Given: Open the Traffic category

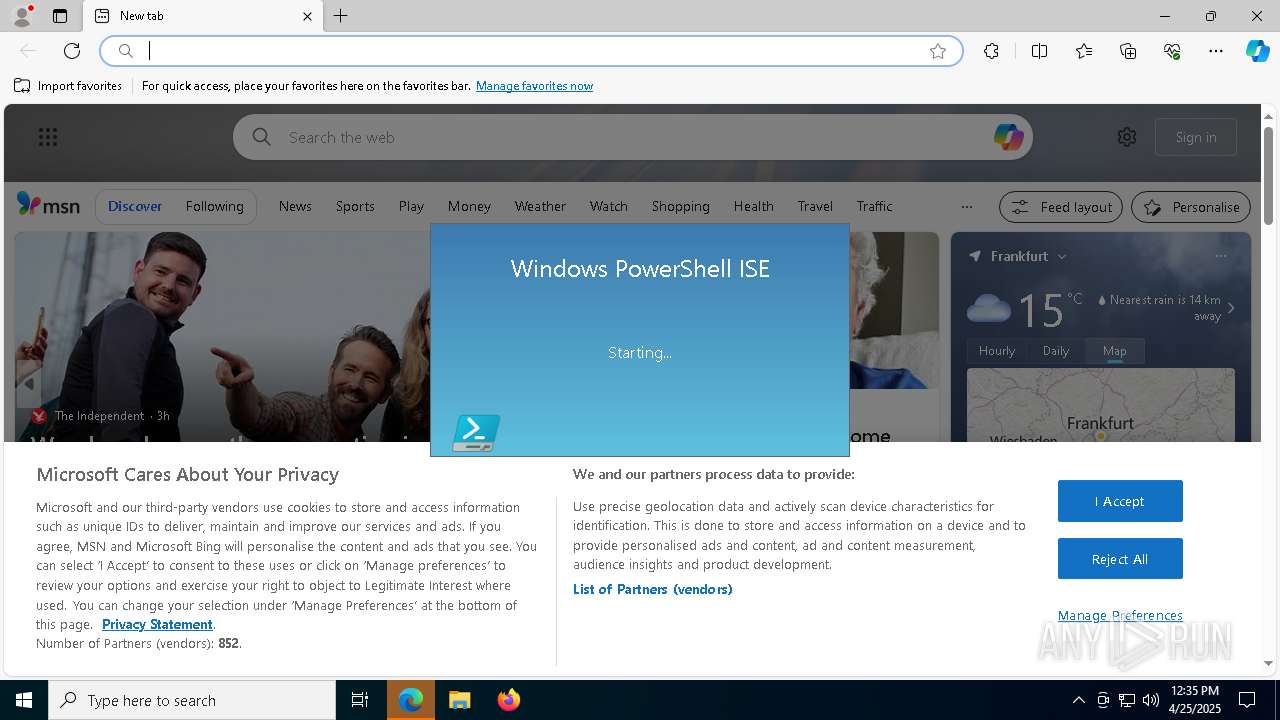Looking at the screenshot, I should click(x=874, y=206).
